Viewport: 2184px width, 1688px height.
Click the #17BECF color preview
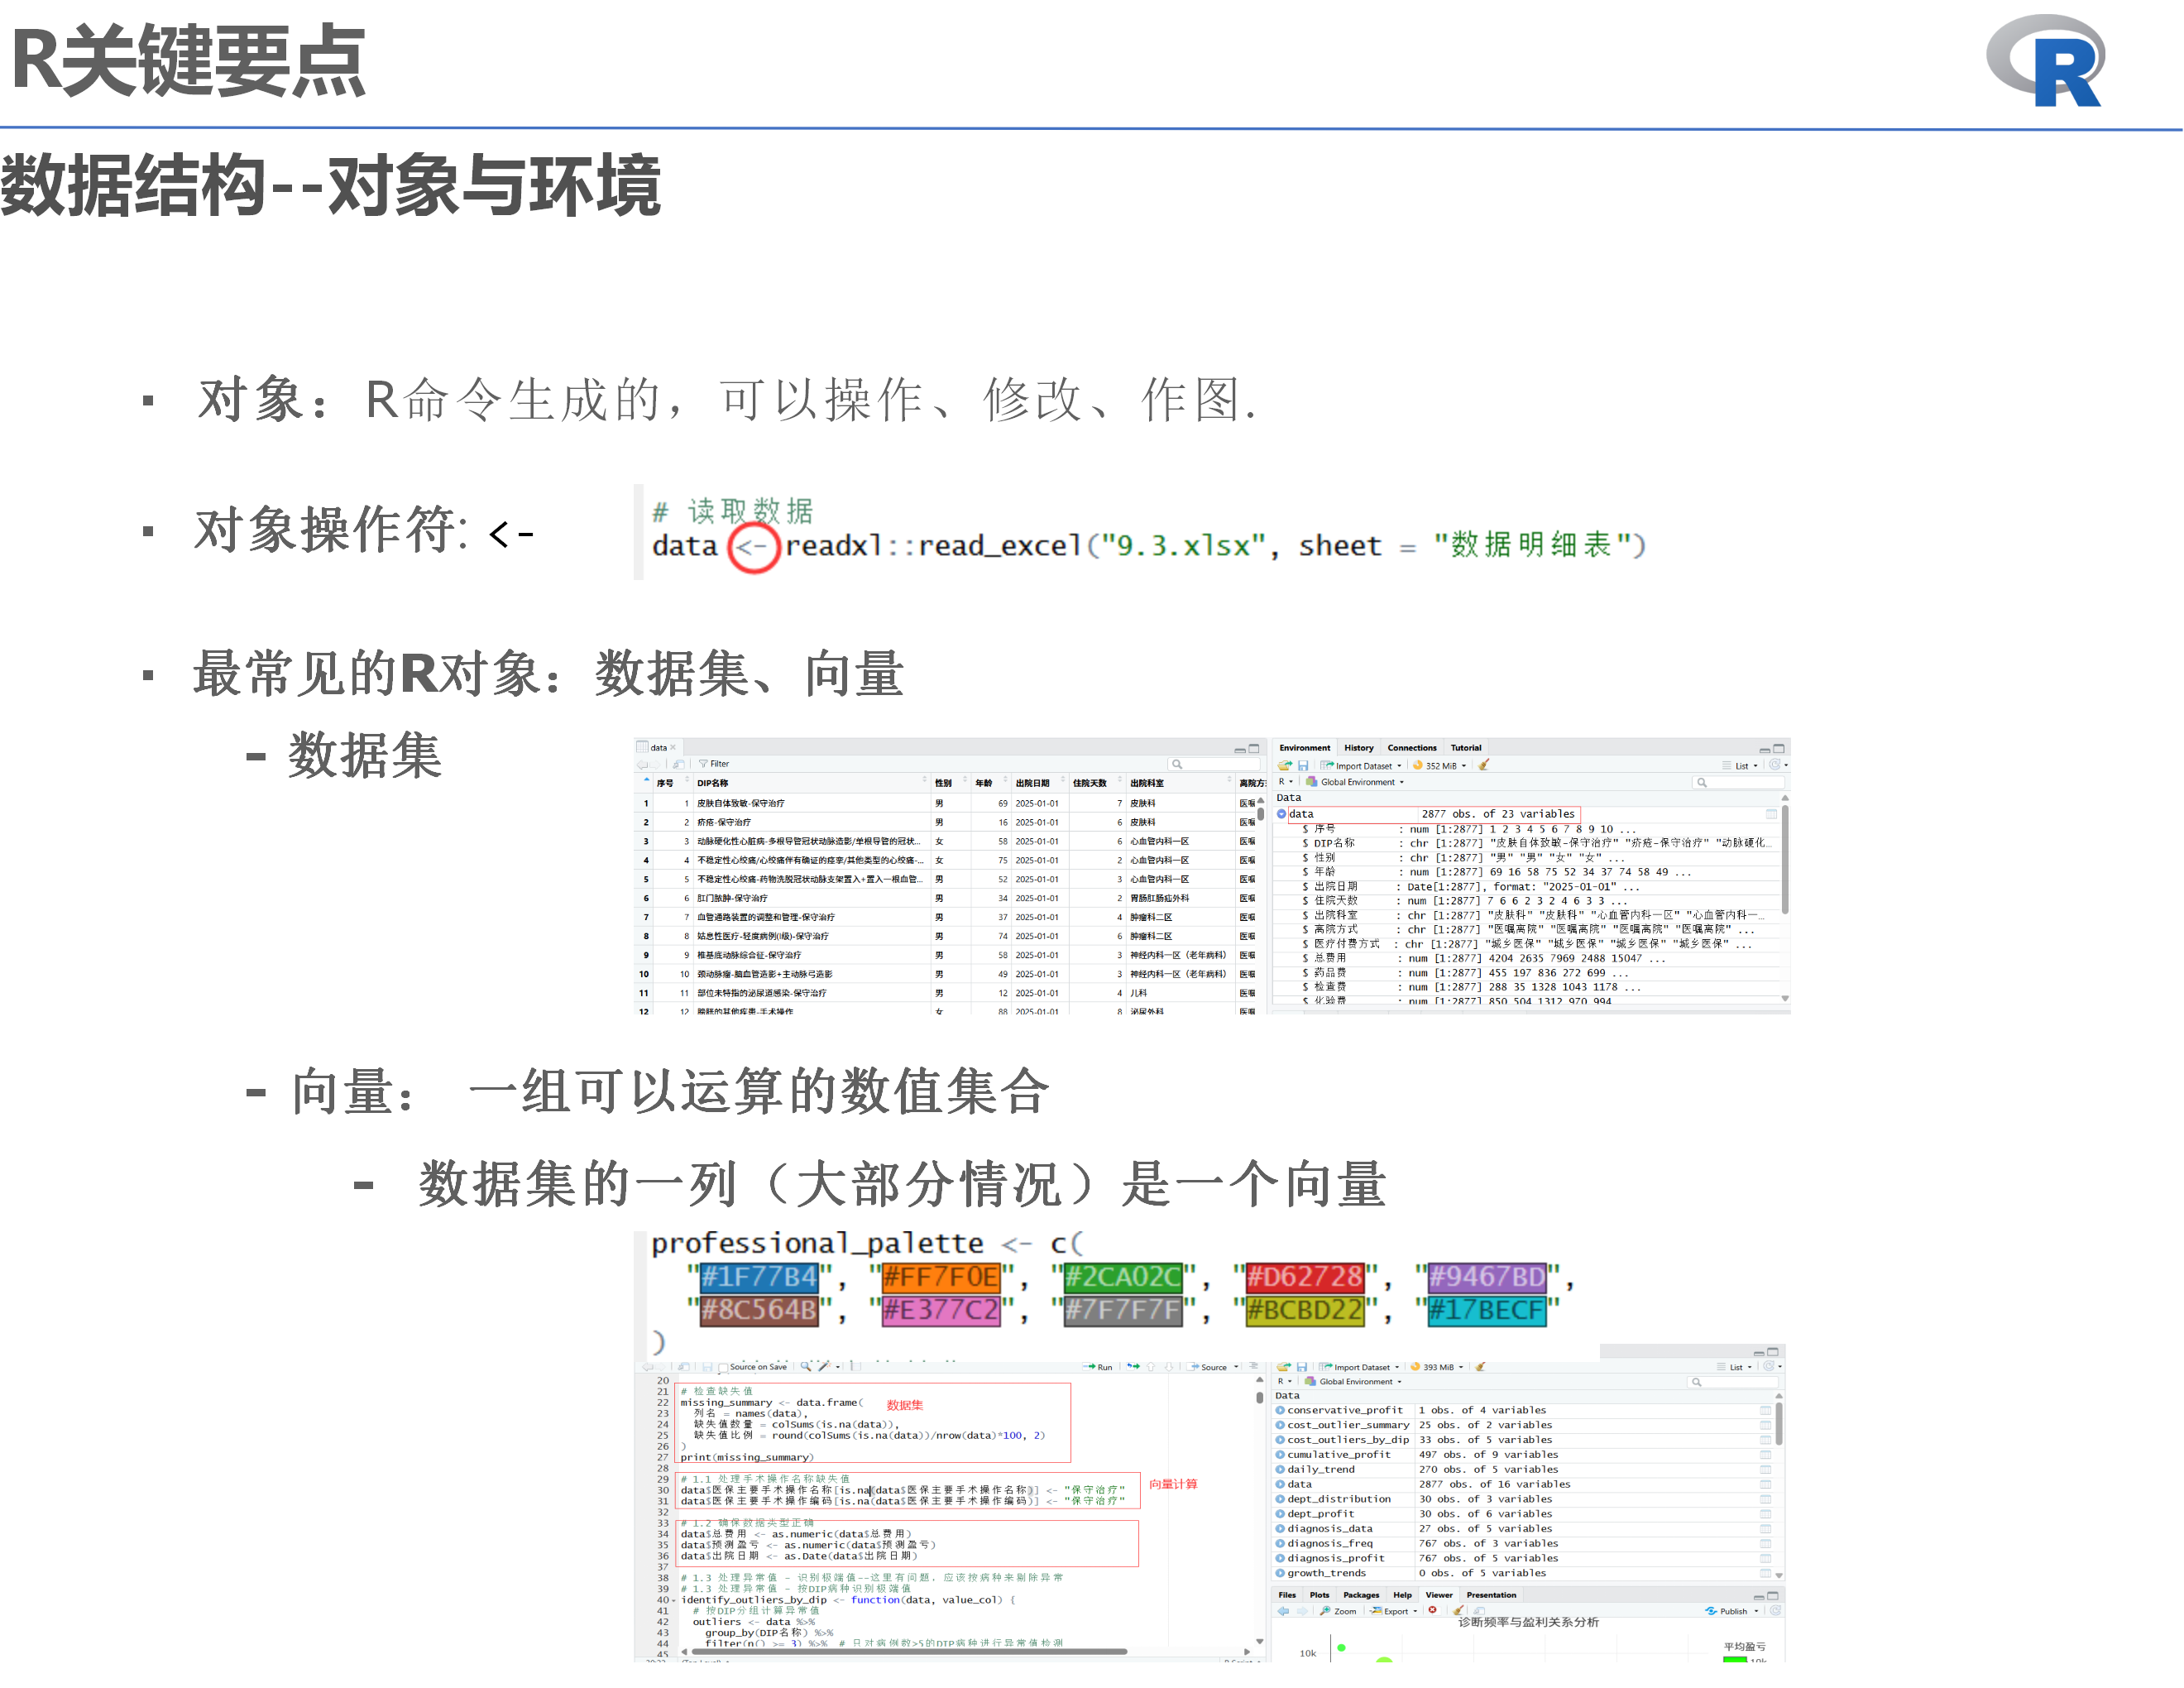pos(1487,1310)
